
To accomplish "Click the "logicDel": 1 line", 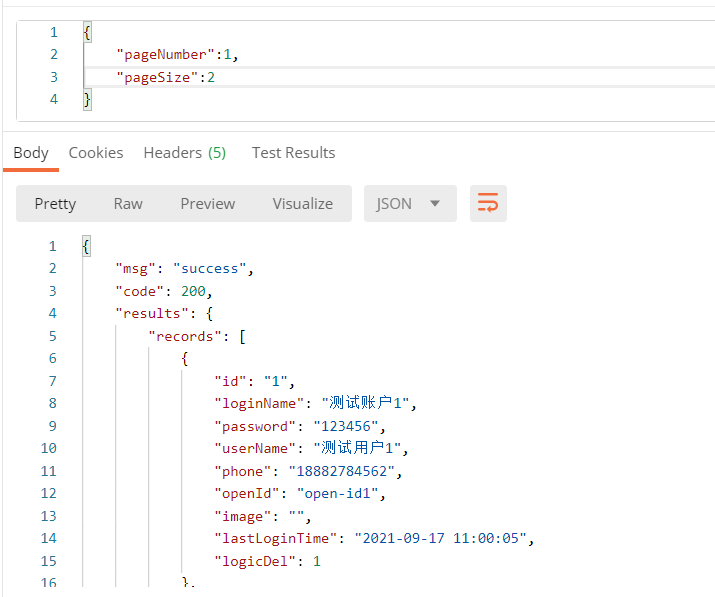I will coord(268,561).
